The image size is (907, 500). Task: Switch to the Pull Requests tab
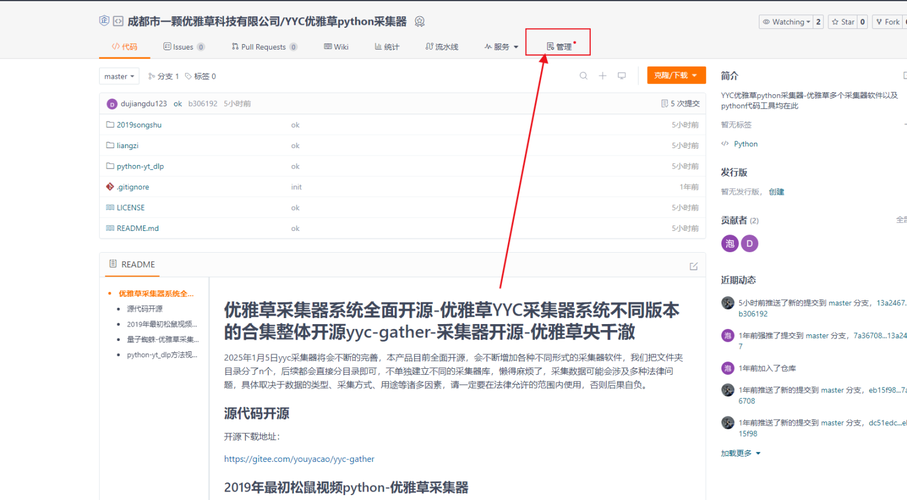[x=264, y=46]
